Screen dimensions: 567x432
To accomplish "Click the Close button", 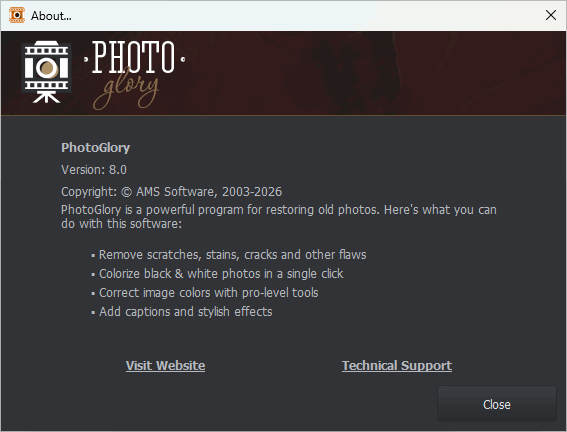I will point(496,404).
